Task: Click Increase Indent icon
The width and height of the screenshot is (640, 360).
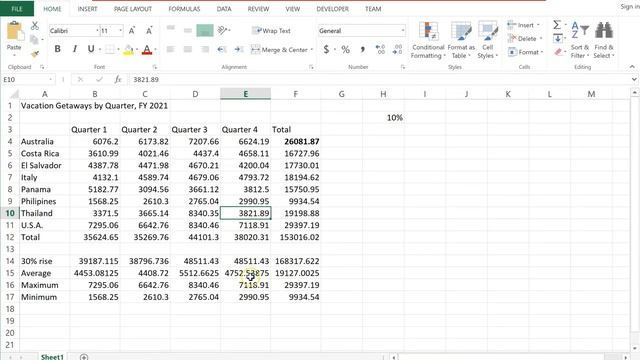Action: coord(239,49)
